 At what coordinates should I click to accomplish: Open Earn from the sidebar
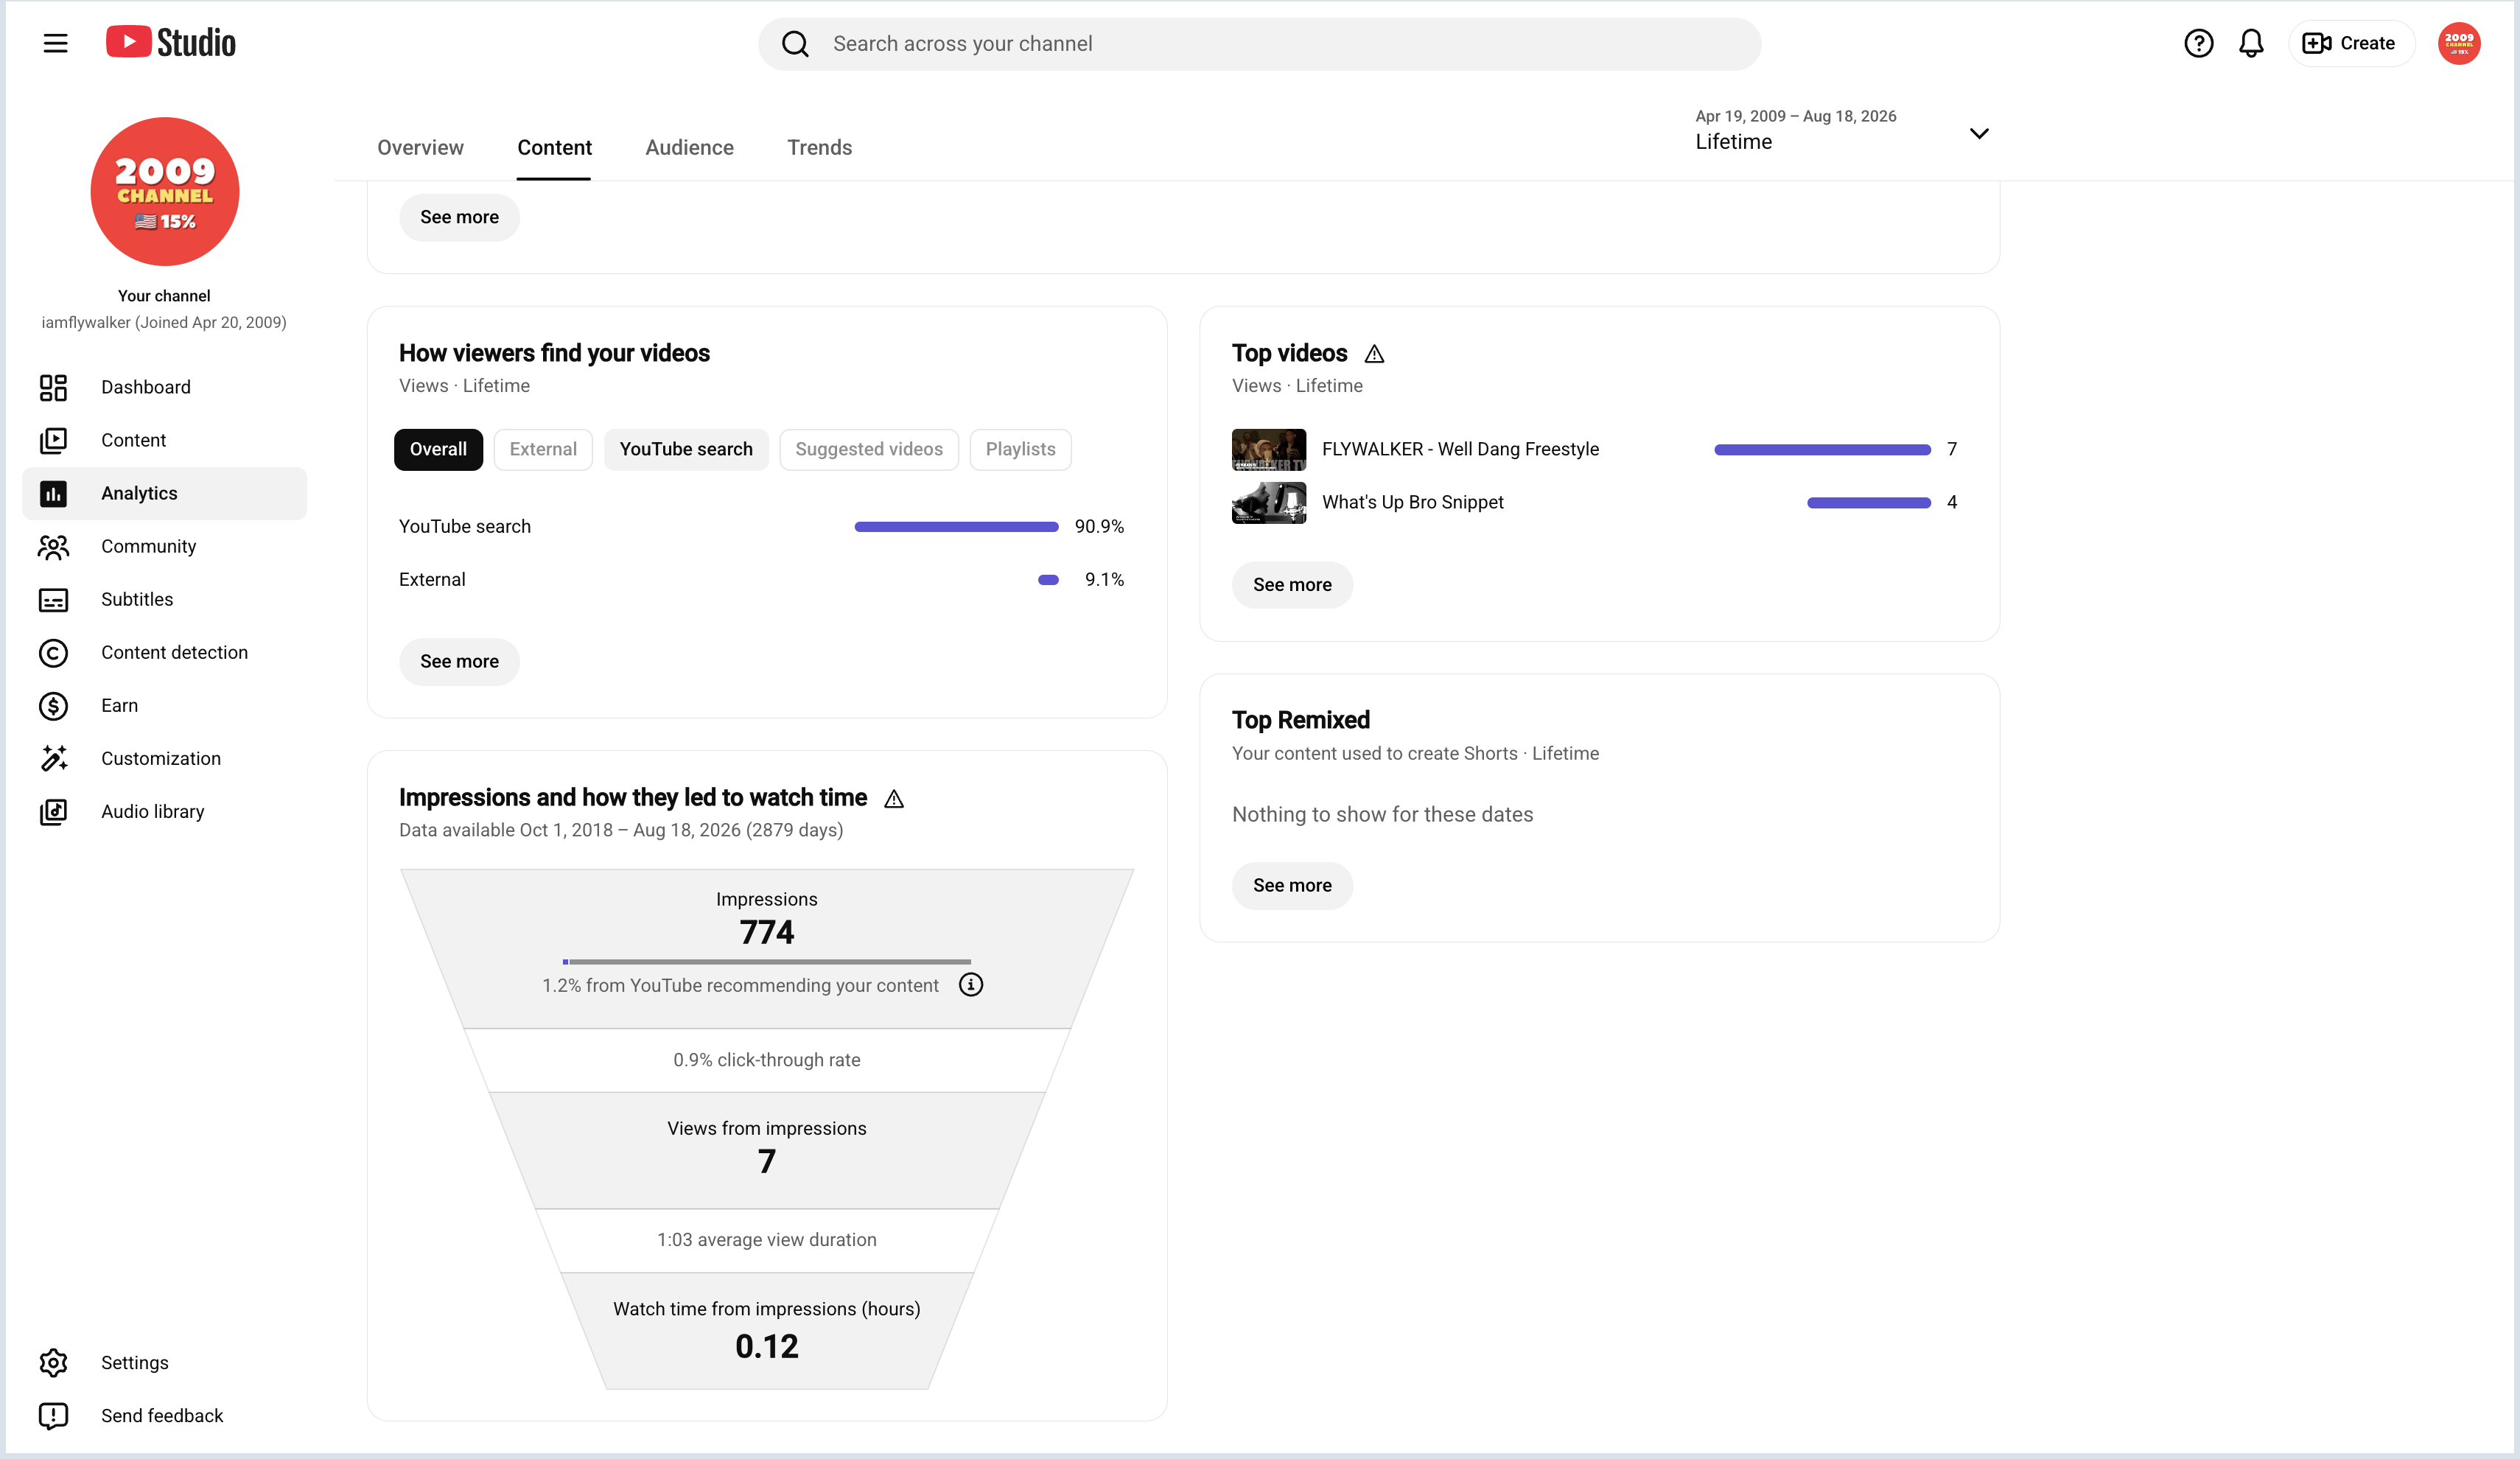tap(165, 705)
